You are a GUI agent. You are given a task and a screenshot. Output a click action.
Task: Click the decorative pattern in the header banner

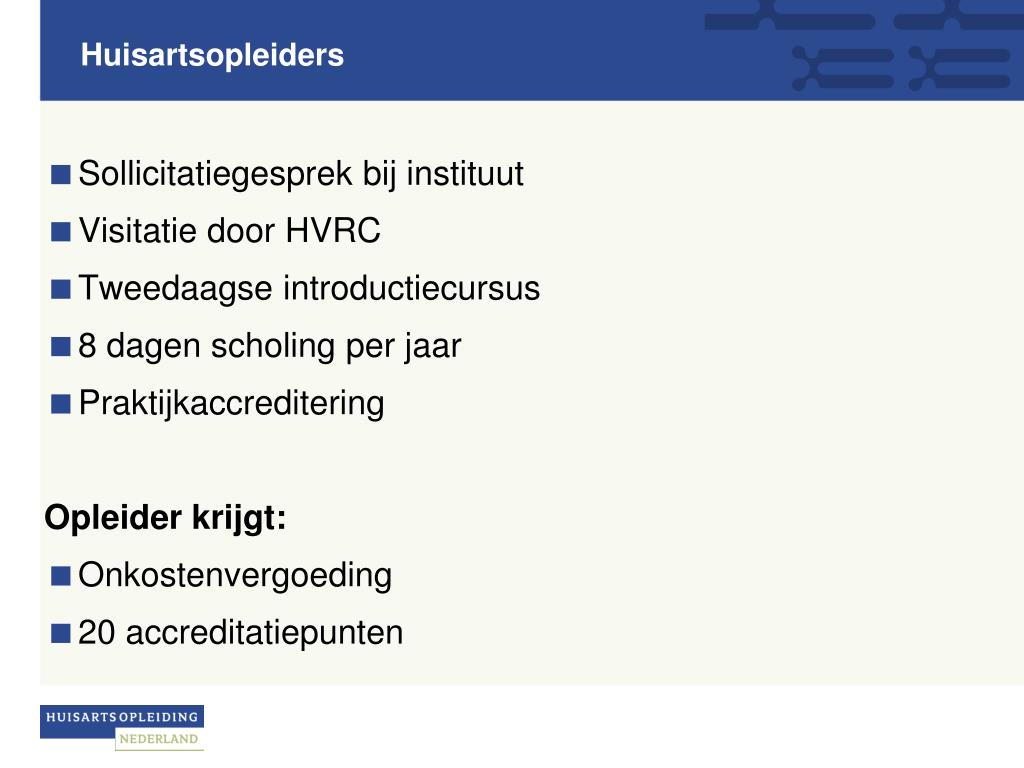pyautogui.click(x=864, y=46)
